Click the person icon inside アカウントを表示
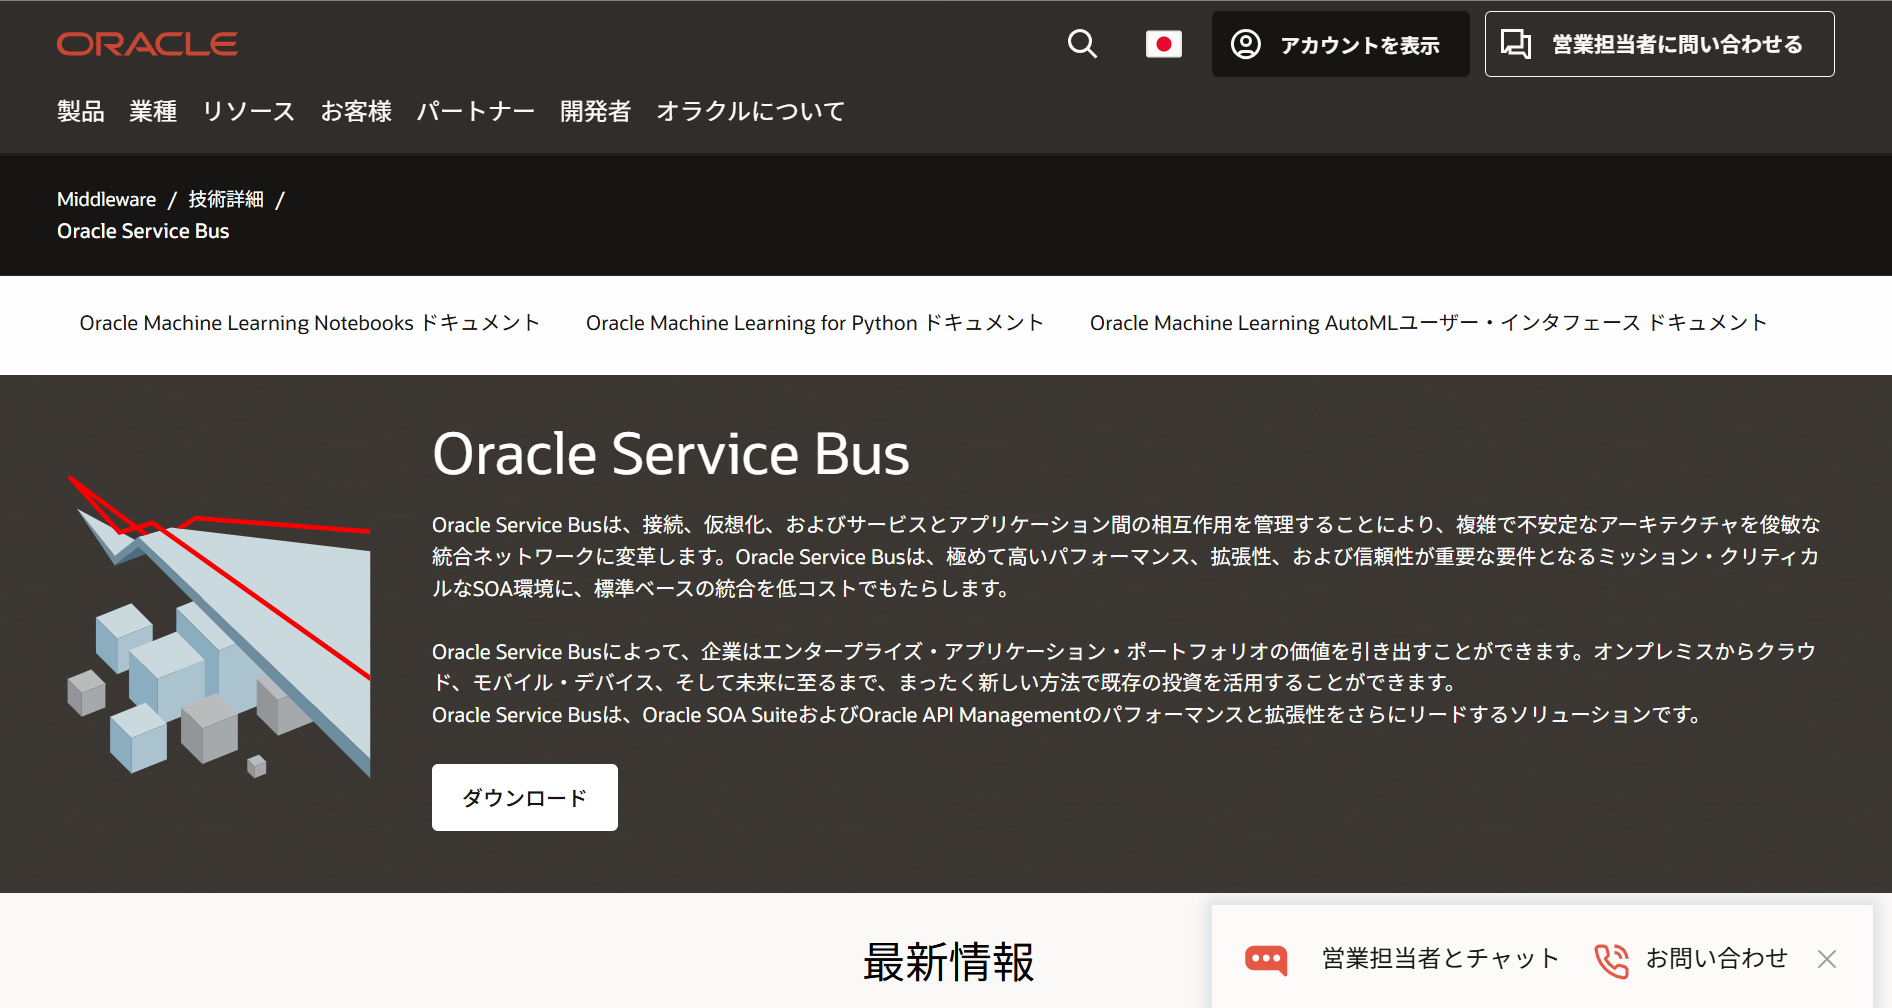This screenshot has width=1892, height=1008. tap(1246, 44)
